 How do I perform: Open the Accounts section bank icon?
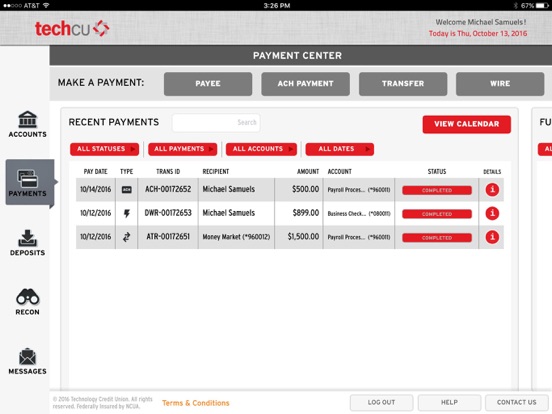coord(27,119)
